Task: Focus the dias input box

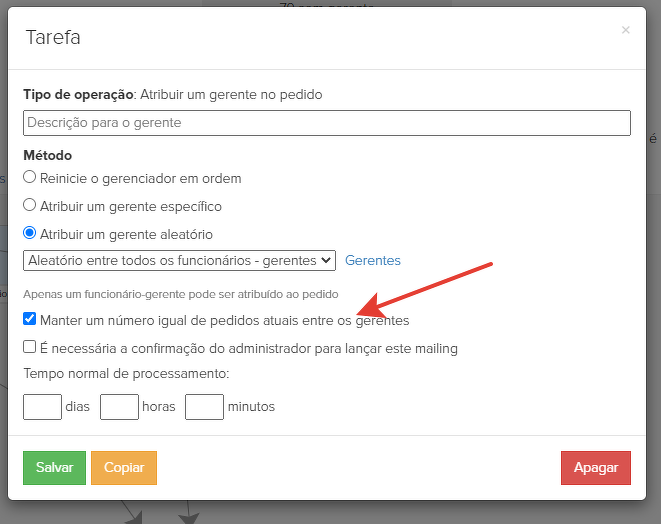Action: pos(42,406)
